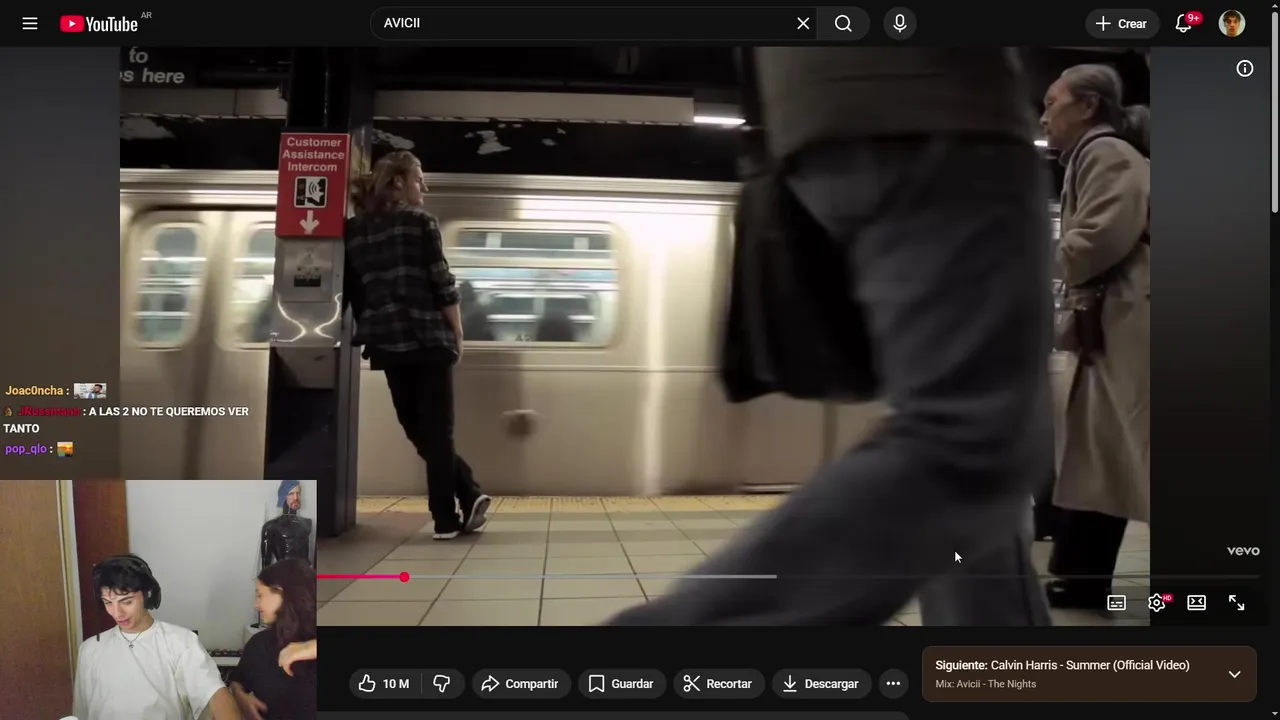Click the Mix: Avicii - The Nights text
The image size is (1280, 720).
click(986, 684)
